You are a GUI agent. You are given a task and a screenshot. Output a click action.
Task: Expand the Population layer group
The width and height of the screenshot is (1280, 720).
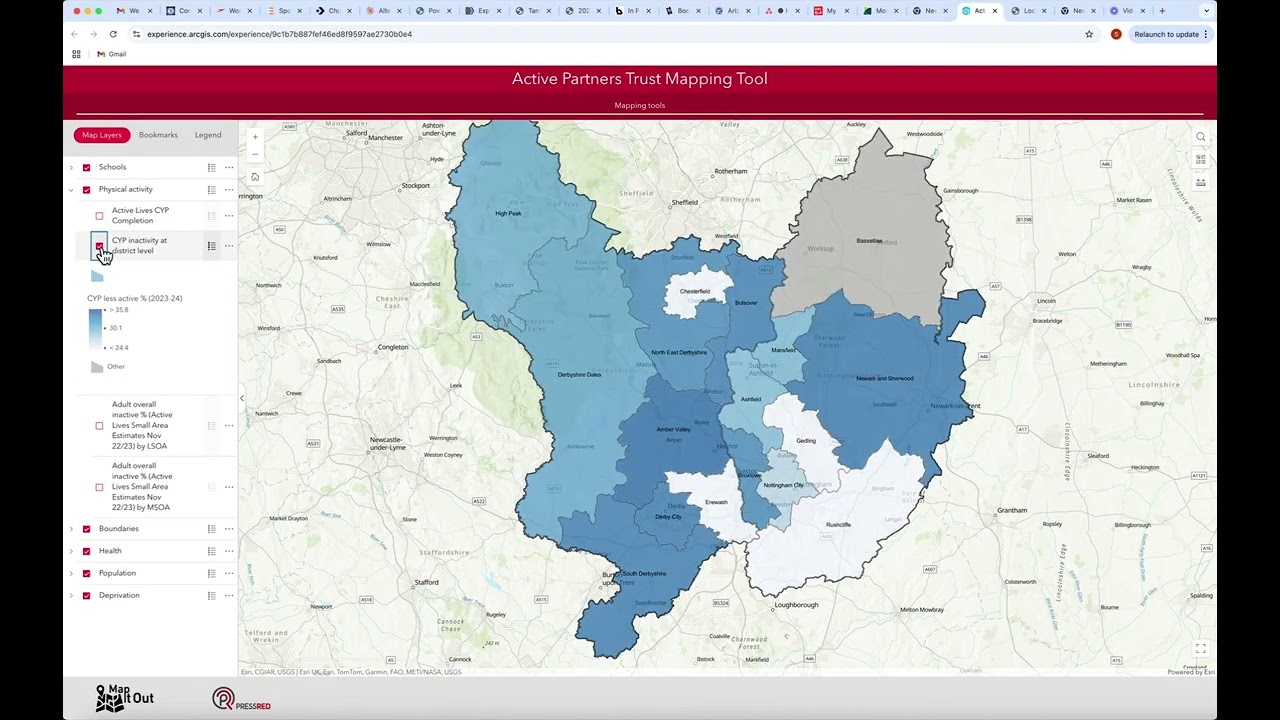point(71,573)
